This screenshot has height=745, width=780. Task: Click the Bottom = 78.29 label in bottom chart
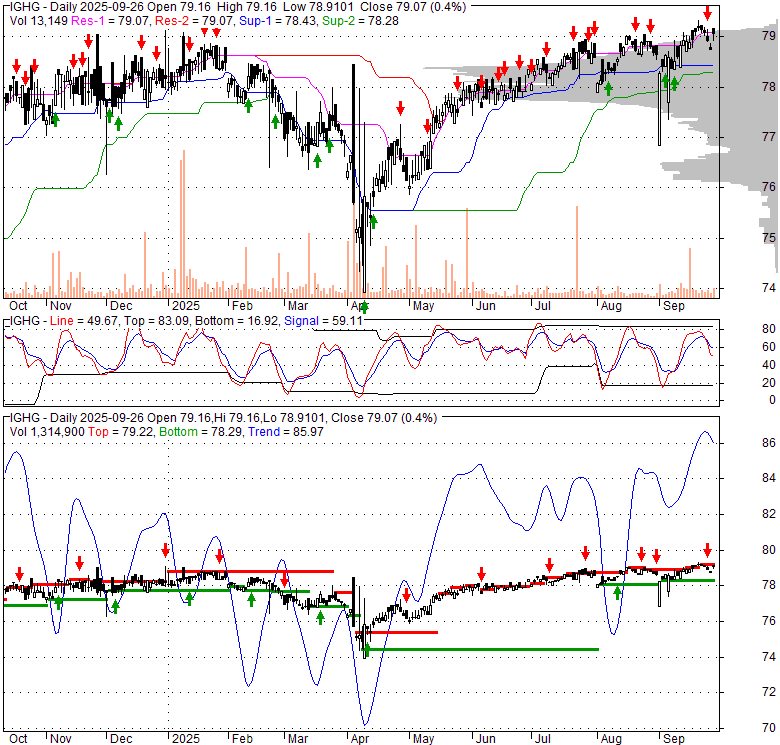pos(201,432)
